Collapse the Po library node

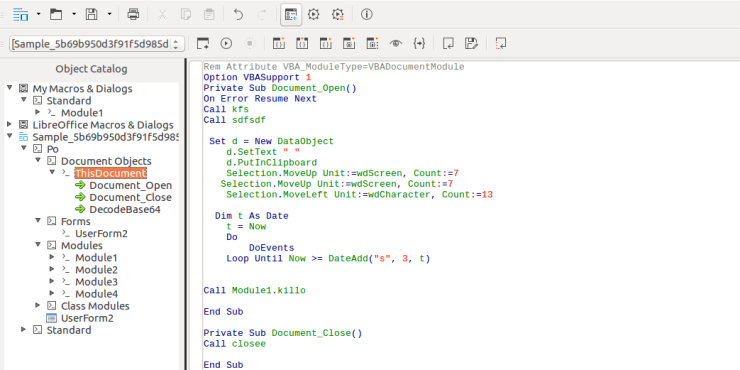click(x=24, y=148)
